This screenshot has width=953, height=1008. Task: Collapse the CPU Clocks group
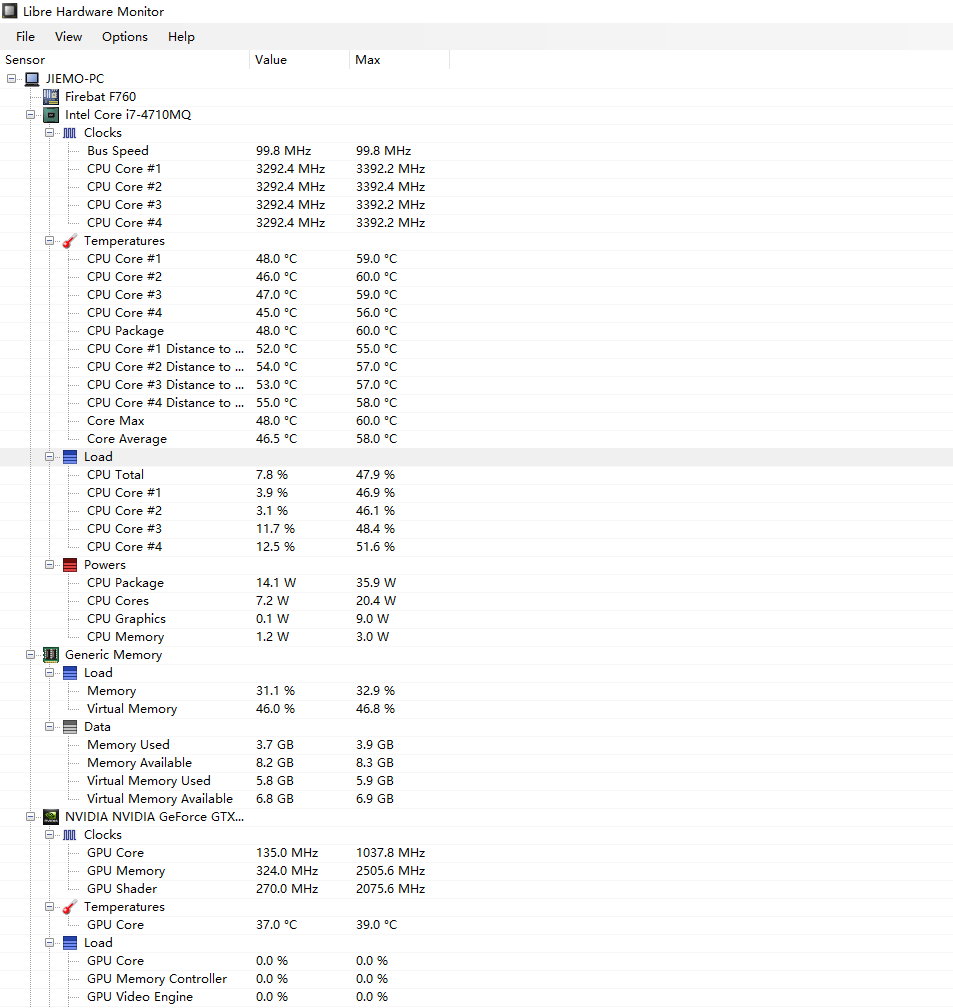pos(50,132)
